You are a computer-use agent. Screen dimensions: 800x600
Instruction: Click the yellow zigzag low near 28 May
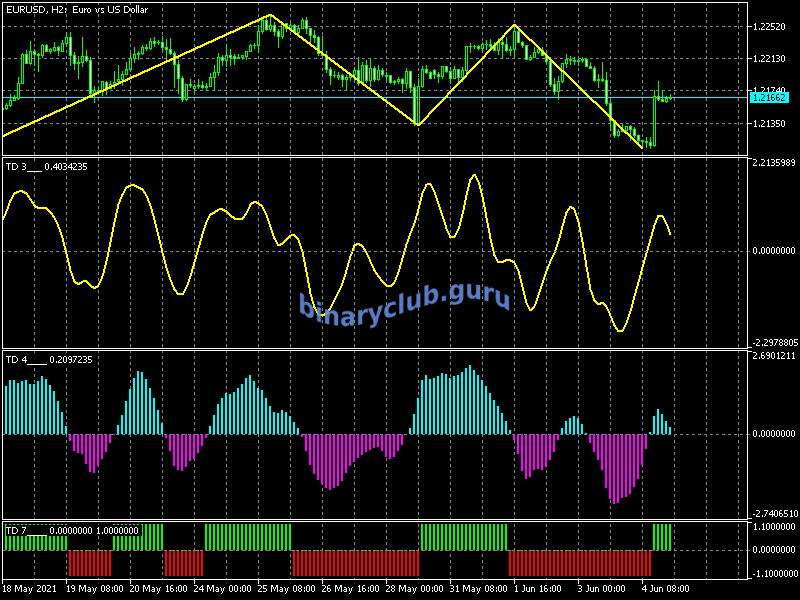point(417,124)
